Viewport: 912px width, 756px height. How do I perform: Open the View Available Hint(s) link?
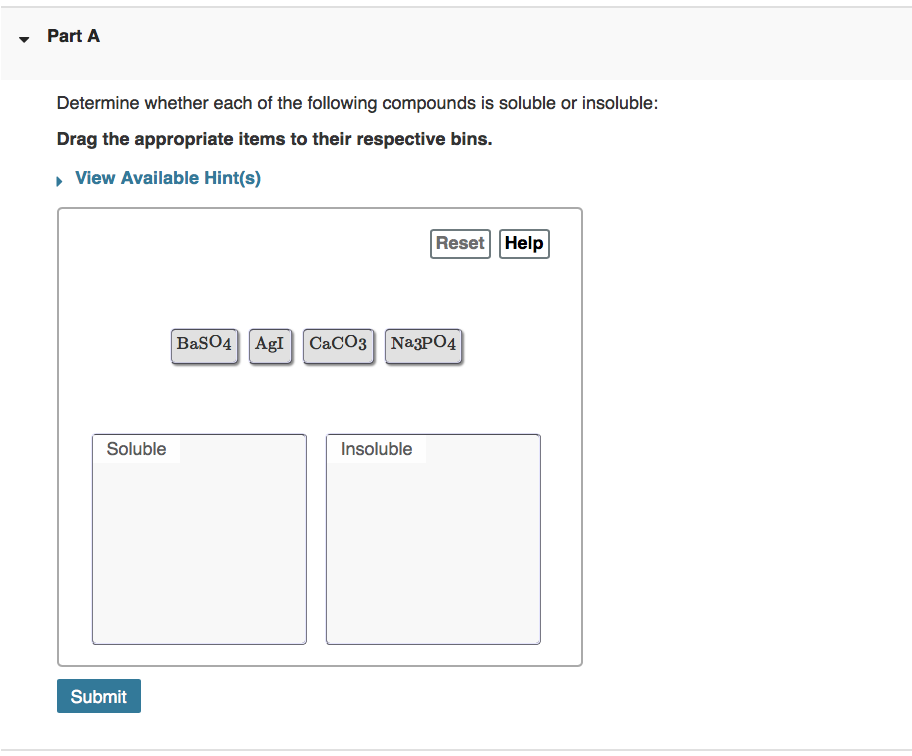[167, 177]
